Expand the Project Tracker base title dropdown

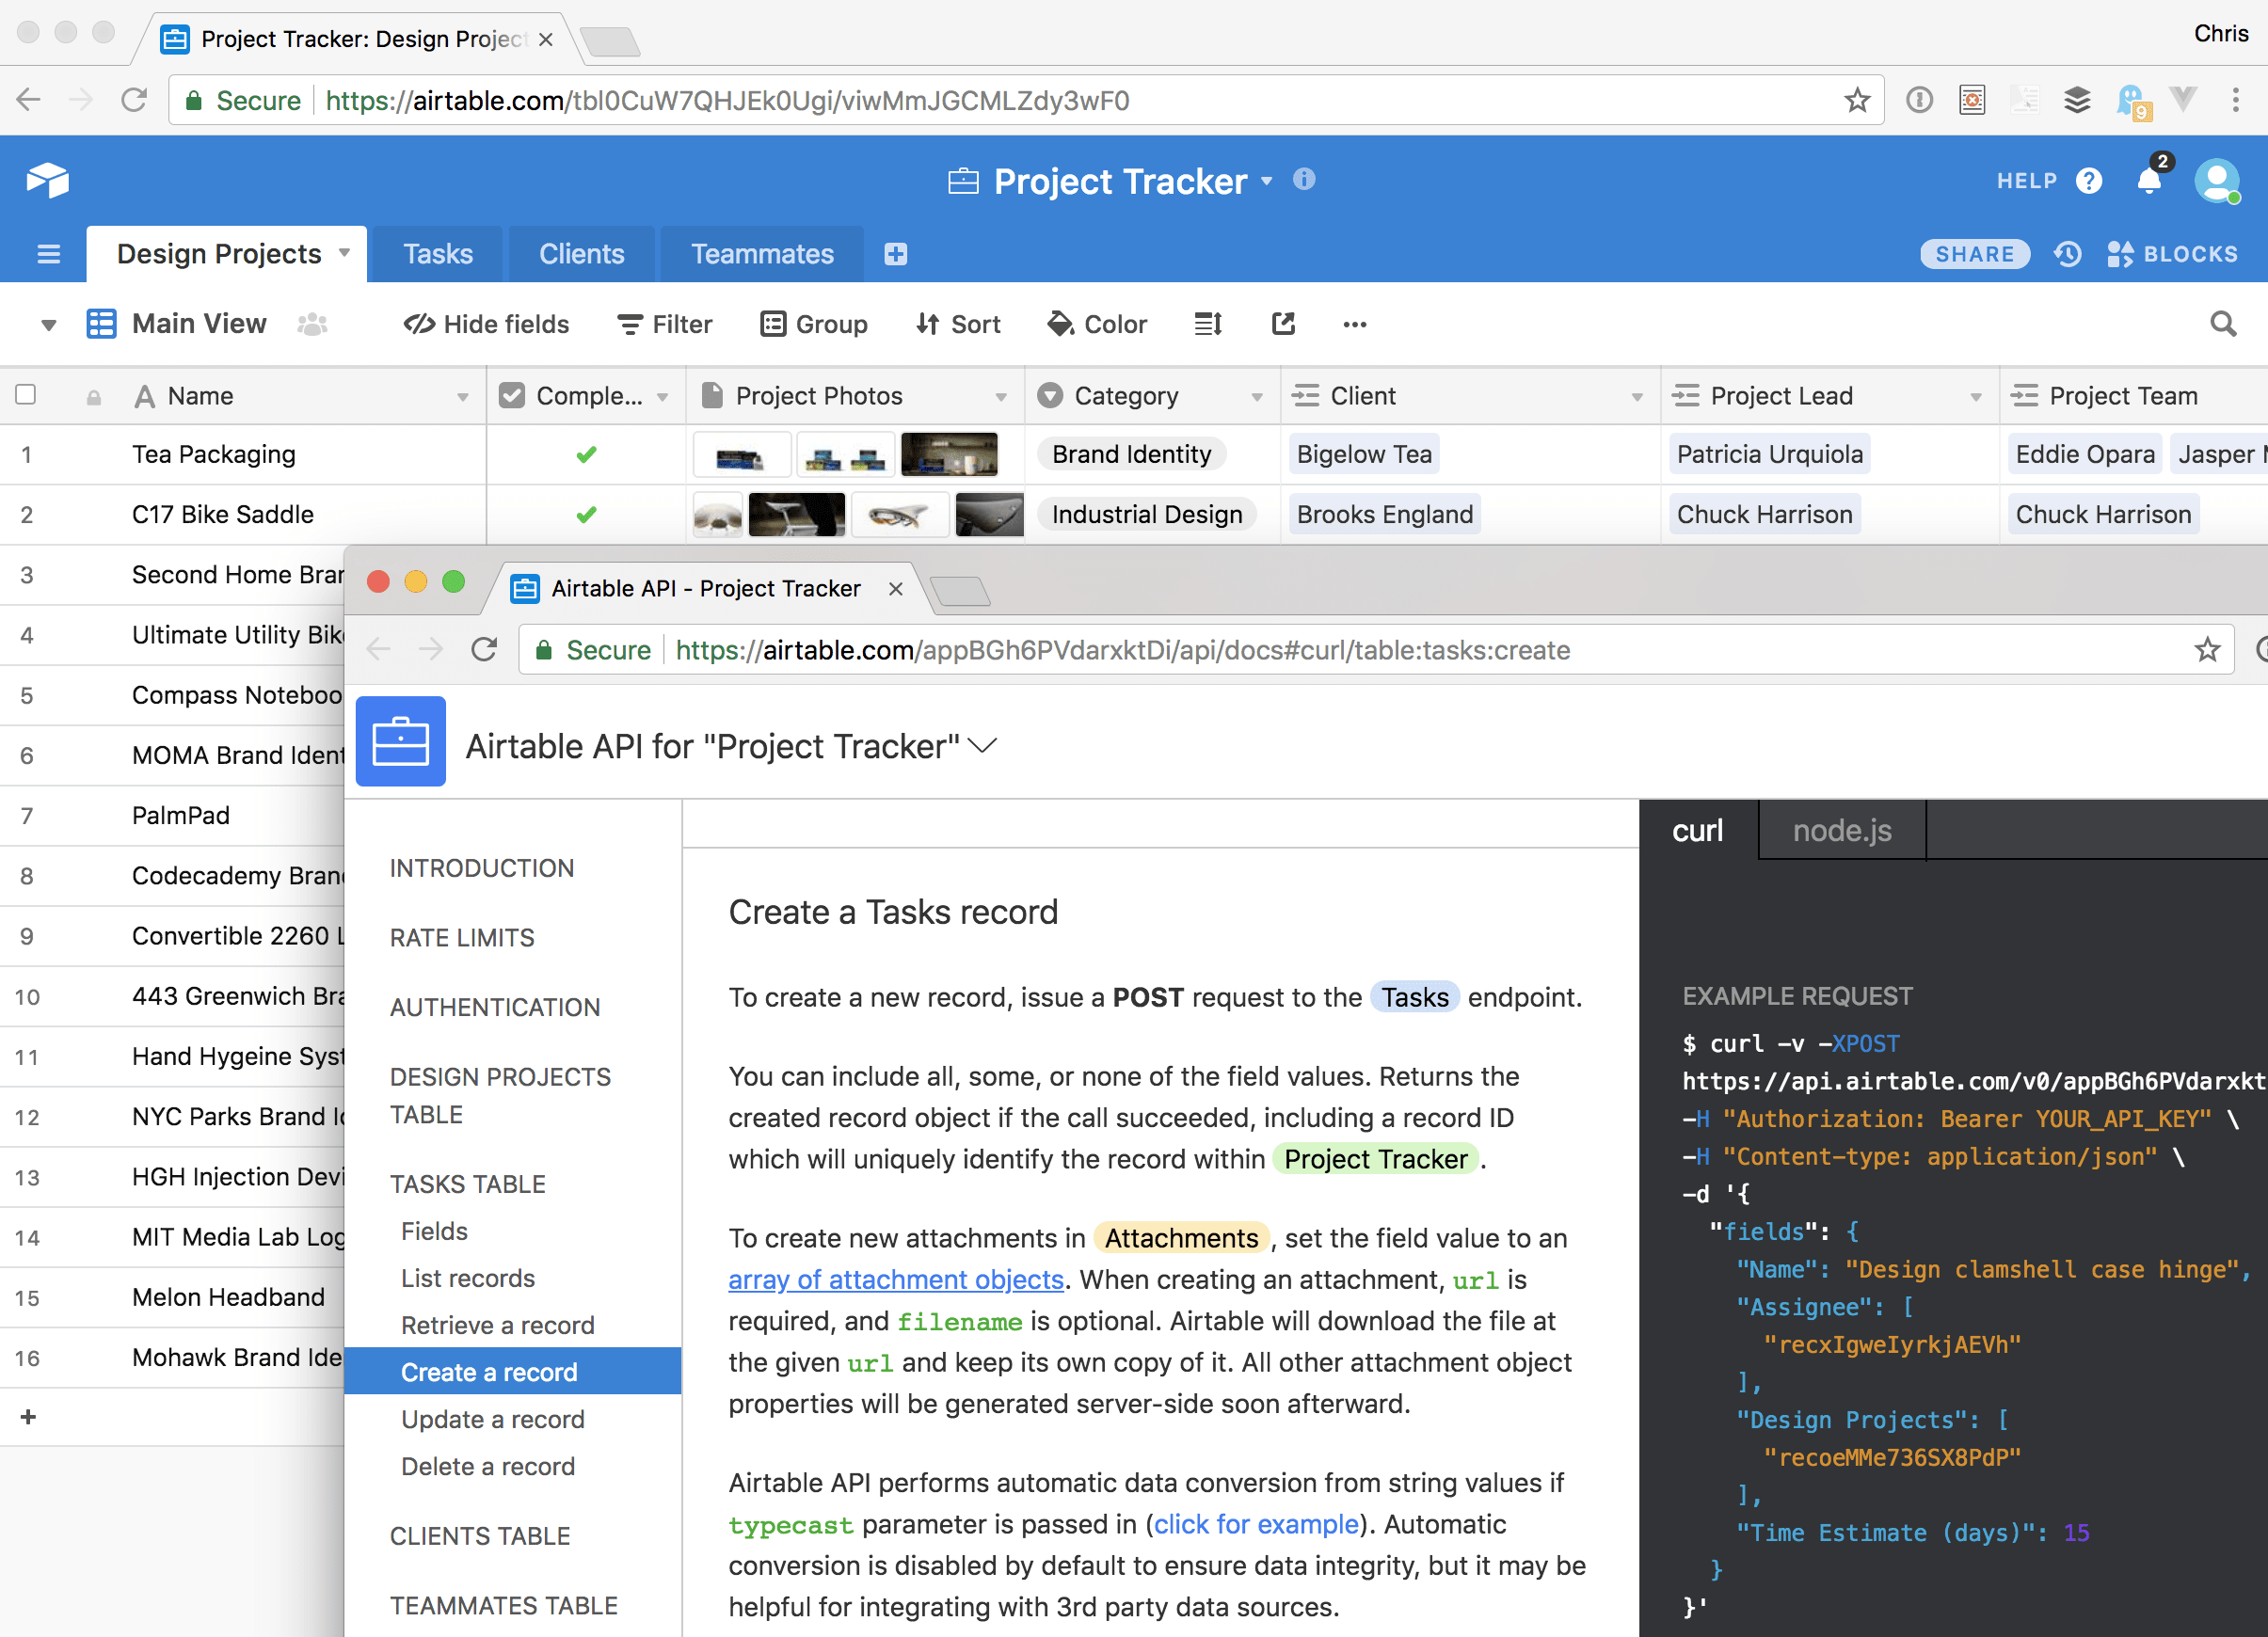point(1267,181)
